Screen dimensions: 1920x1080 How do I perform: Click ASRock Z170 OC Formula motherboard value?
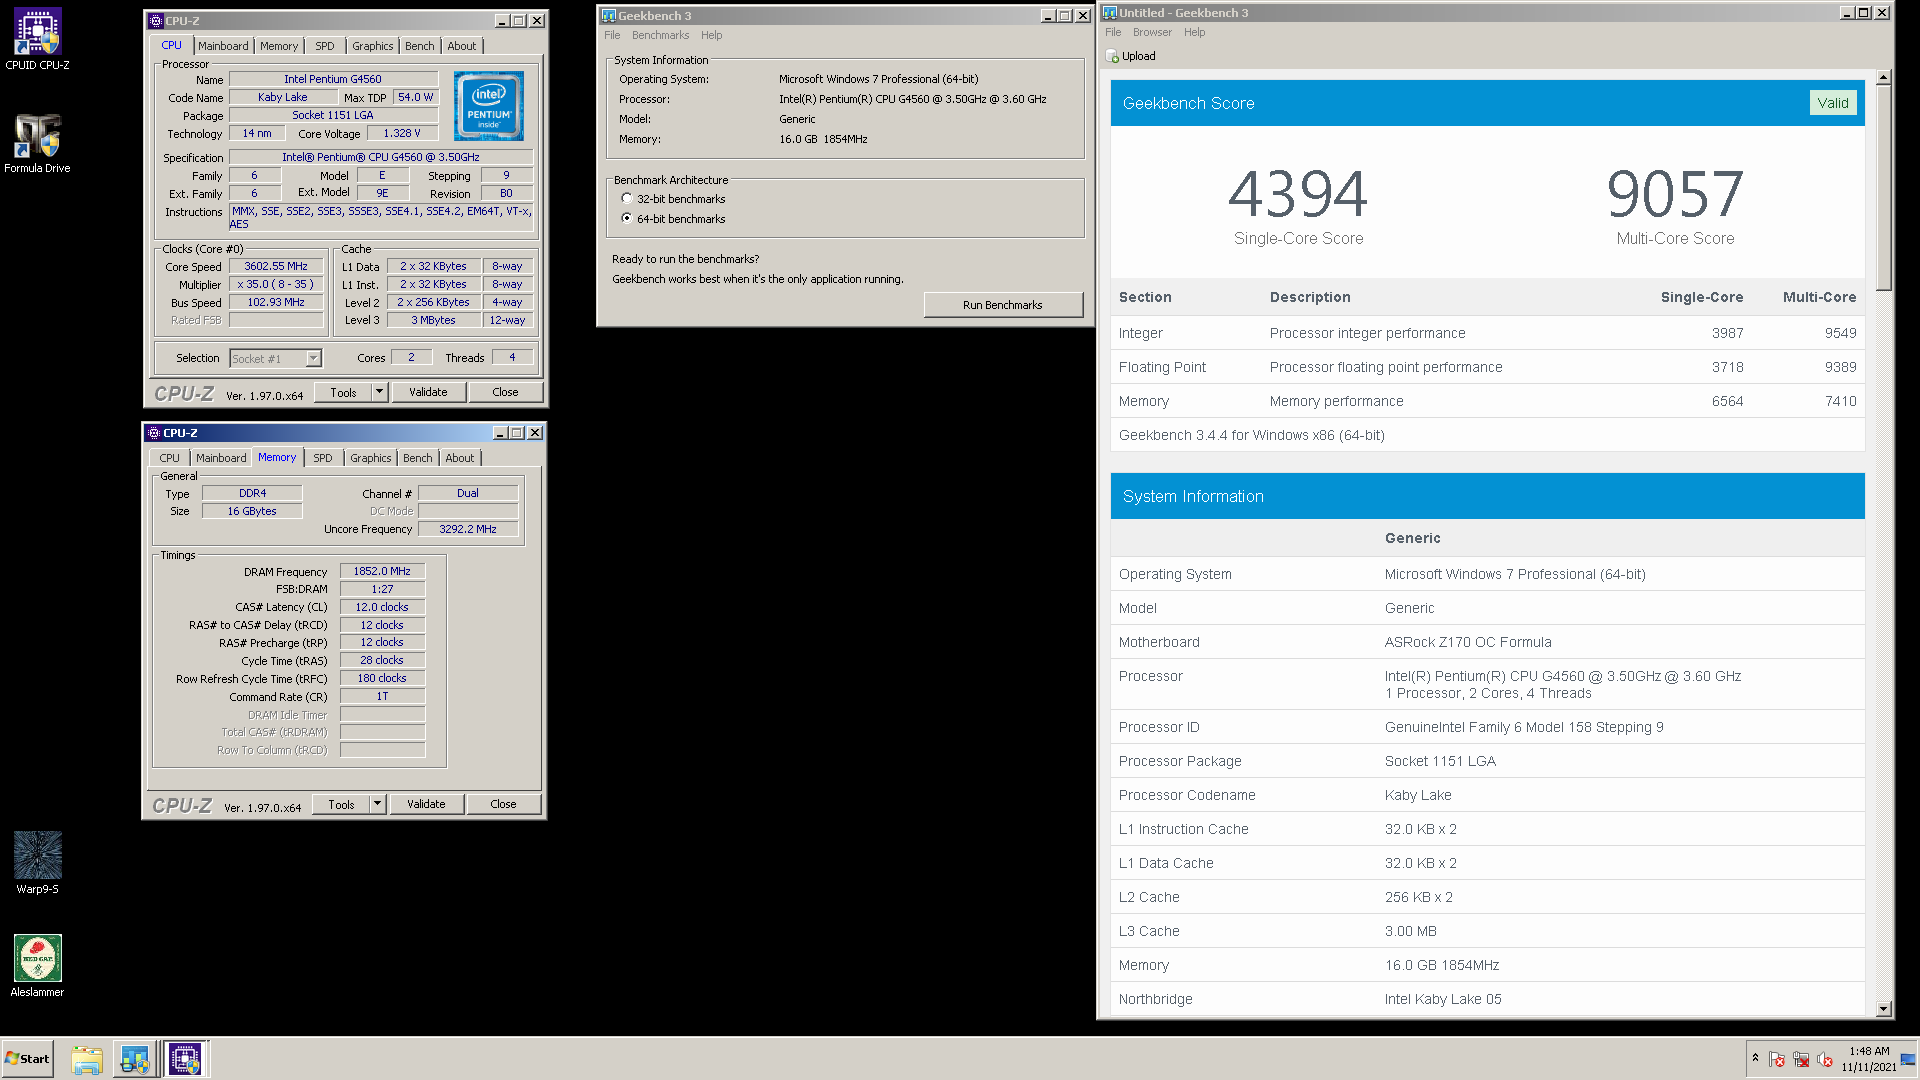tap(1468, 642)
